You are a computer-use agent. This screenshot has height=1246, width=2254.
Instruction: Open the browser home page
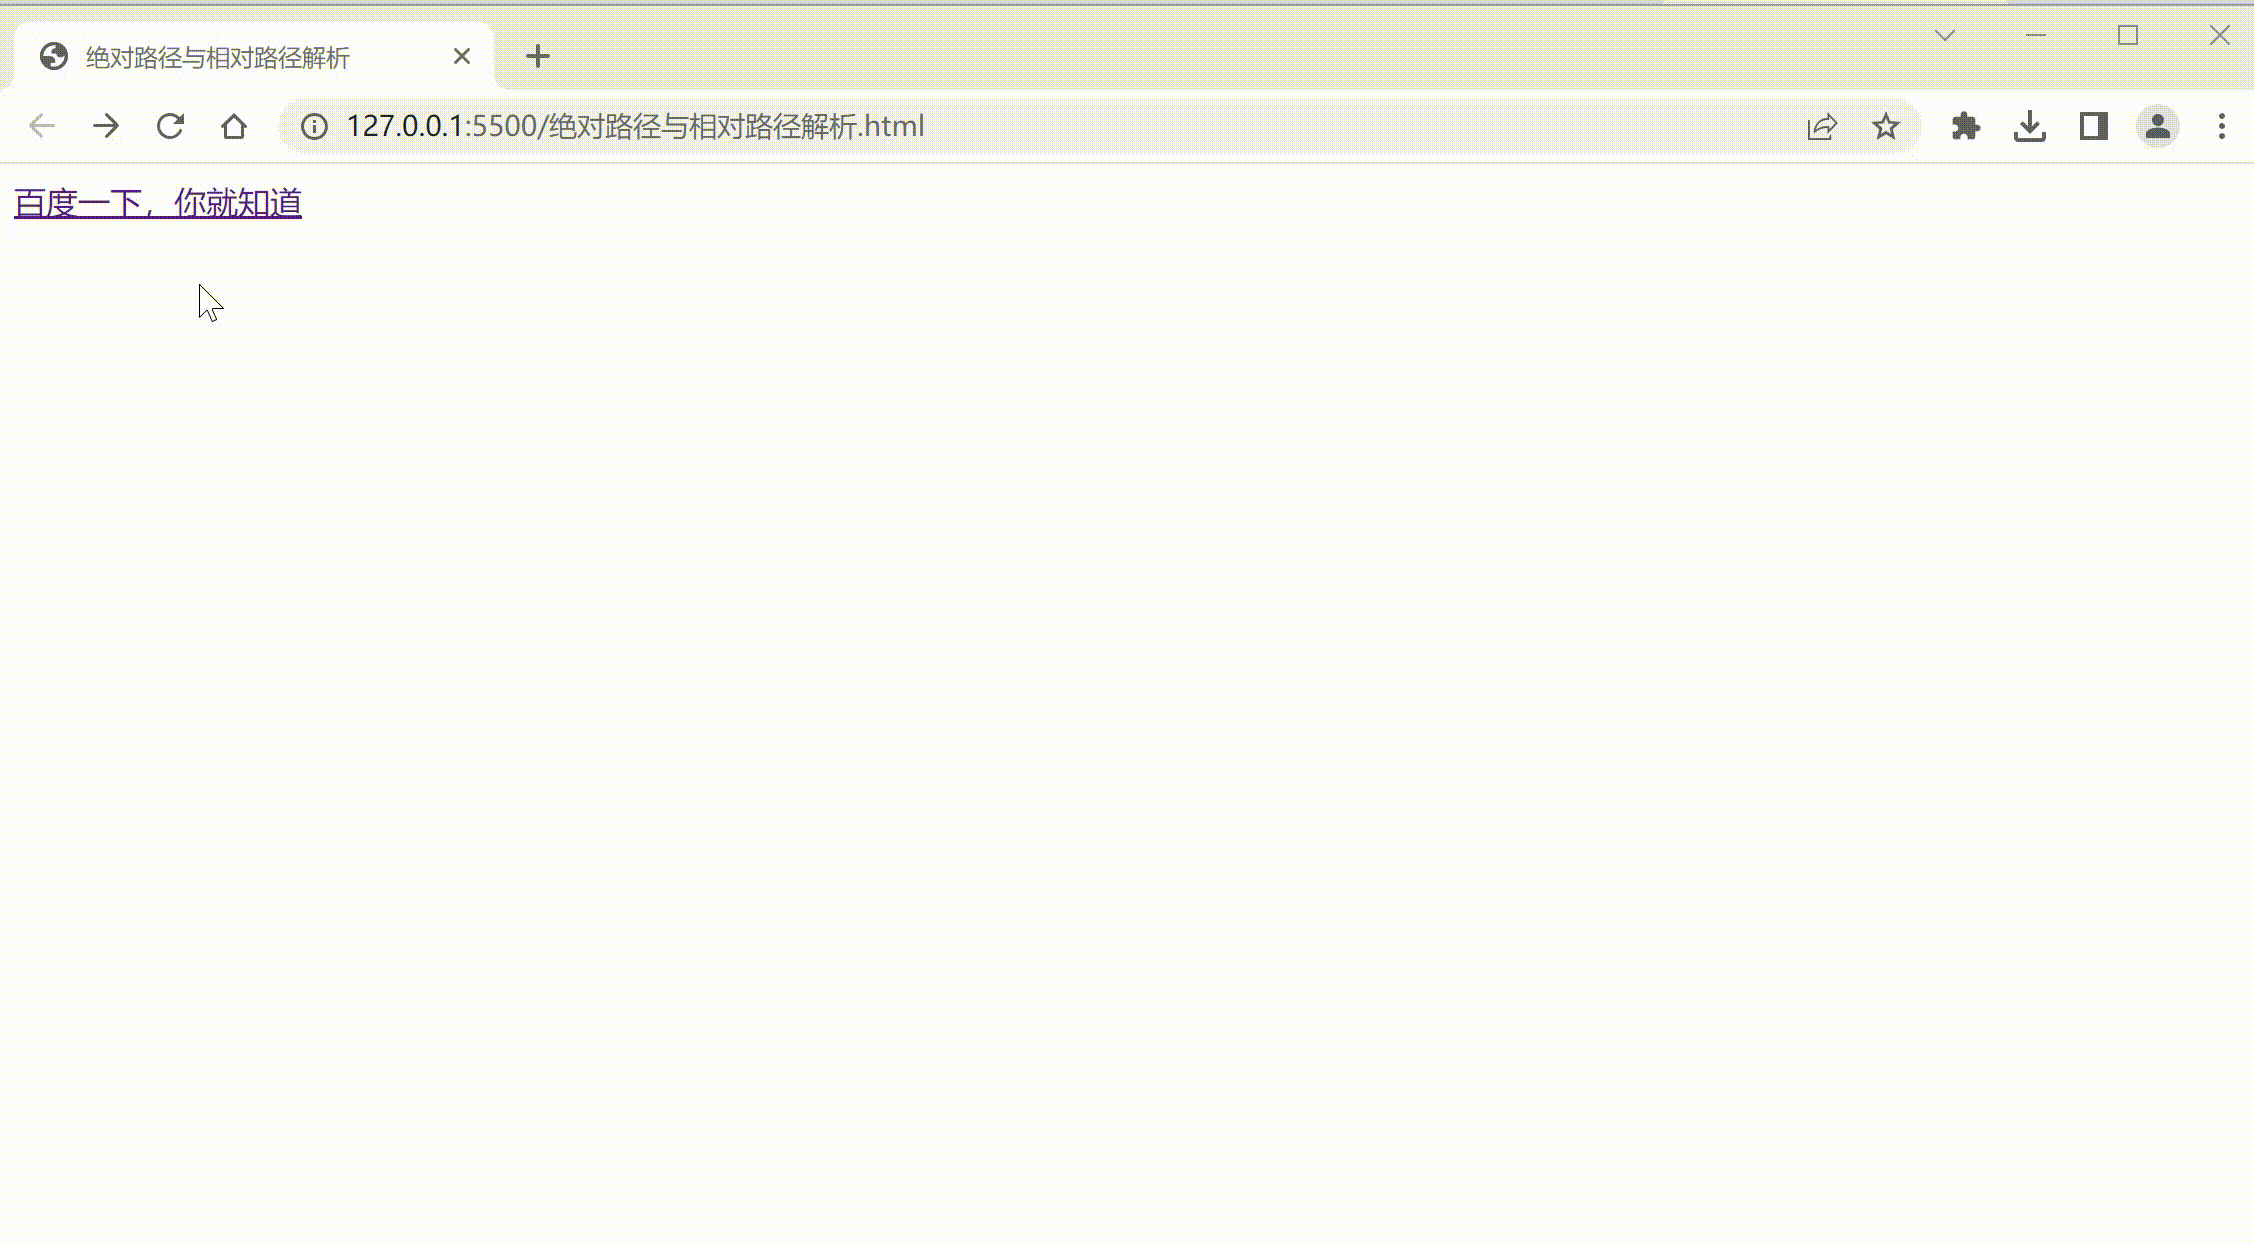[x=234, y=126]
